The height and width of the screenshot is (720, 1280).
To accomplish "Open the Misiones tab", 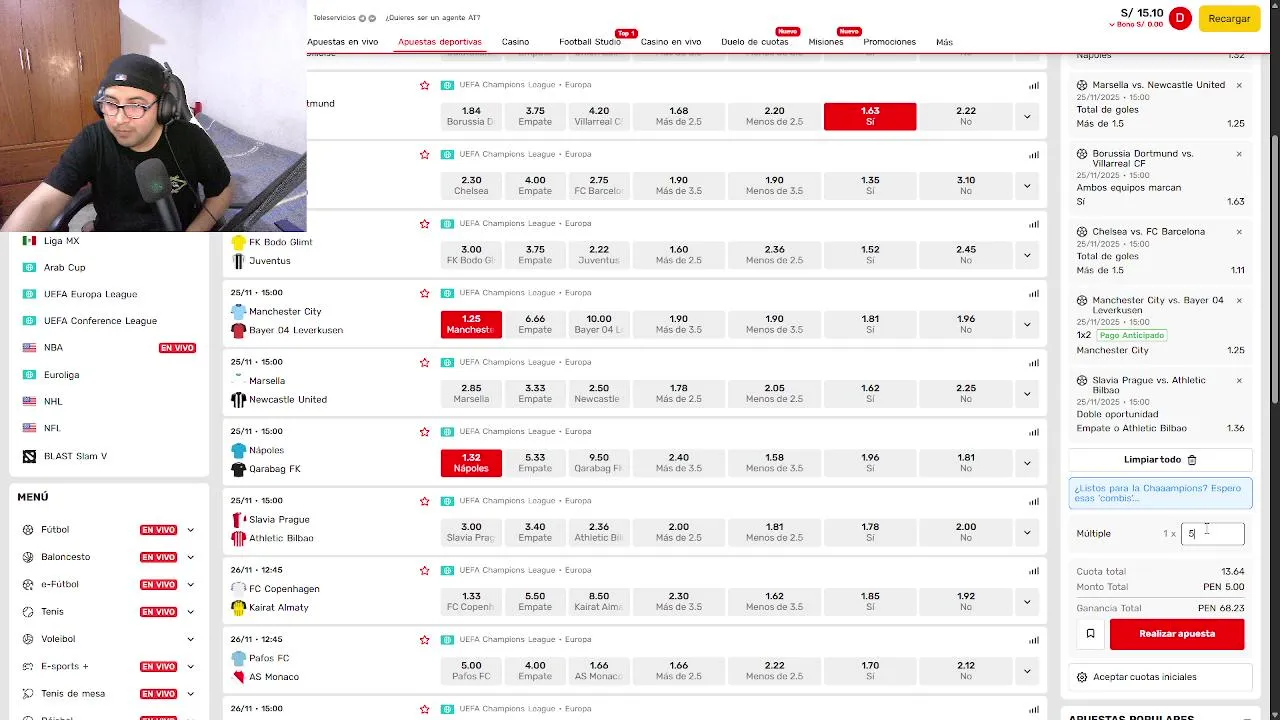I will coord(826,42).
